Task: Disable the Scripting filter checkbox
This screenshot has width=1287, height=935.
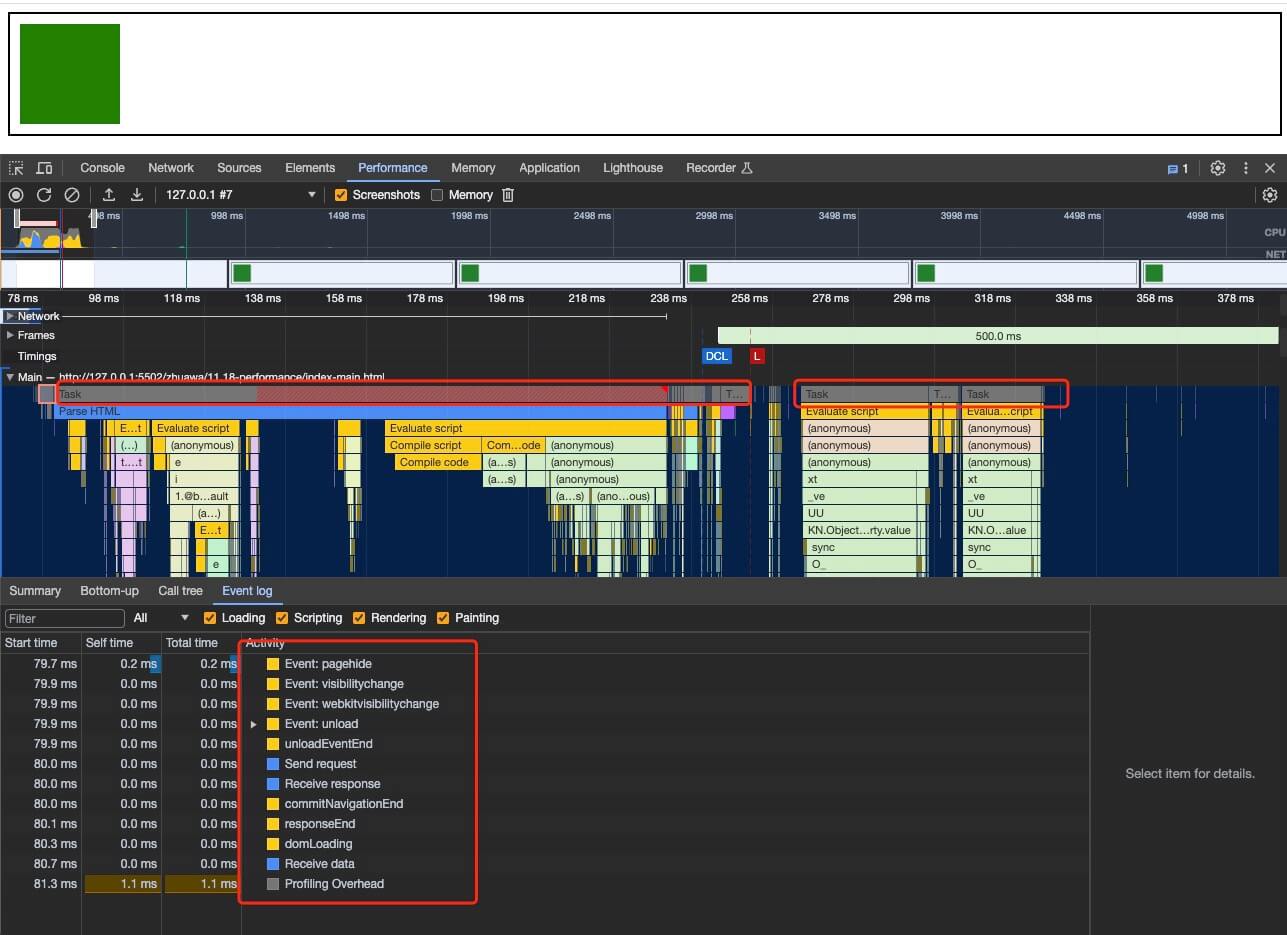Action: [x=284, y=618]
